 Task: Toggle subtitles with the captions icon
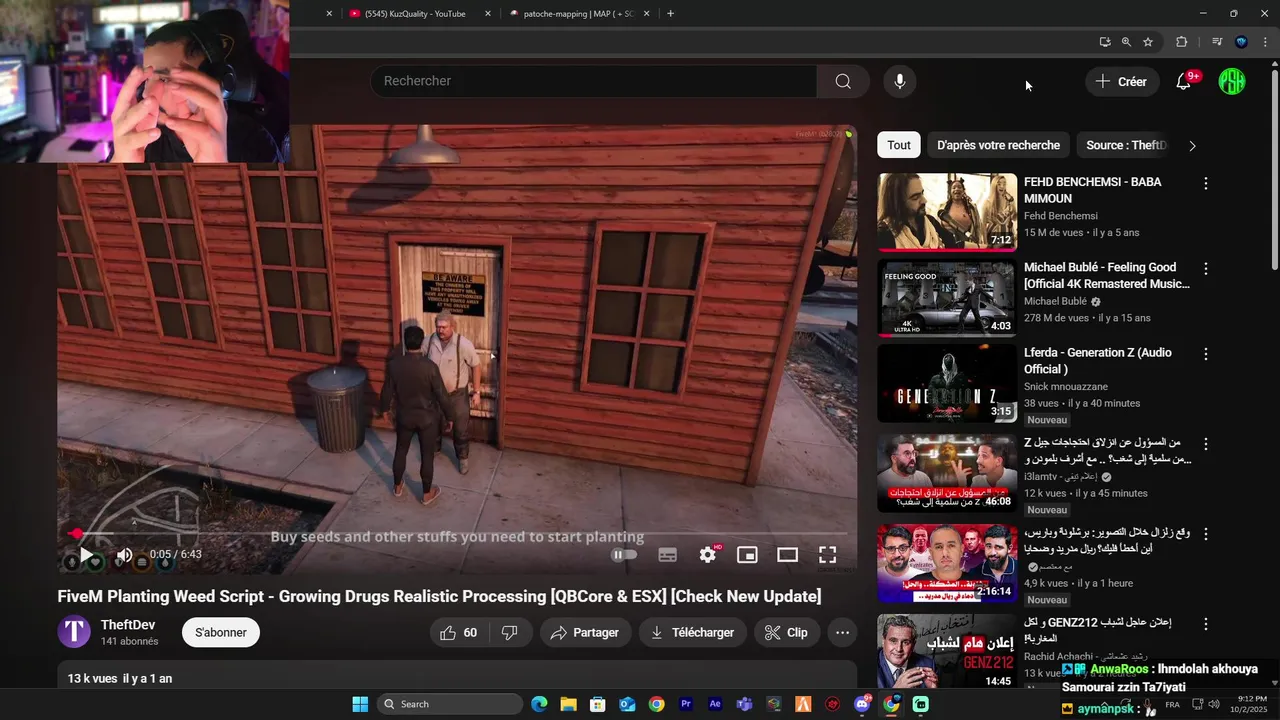[x=668, y=555]
